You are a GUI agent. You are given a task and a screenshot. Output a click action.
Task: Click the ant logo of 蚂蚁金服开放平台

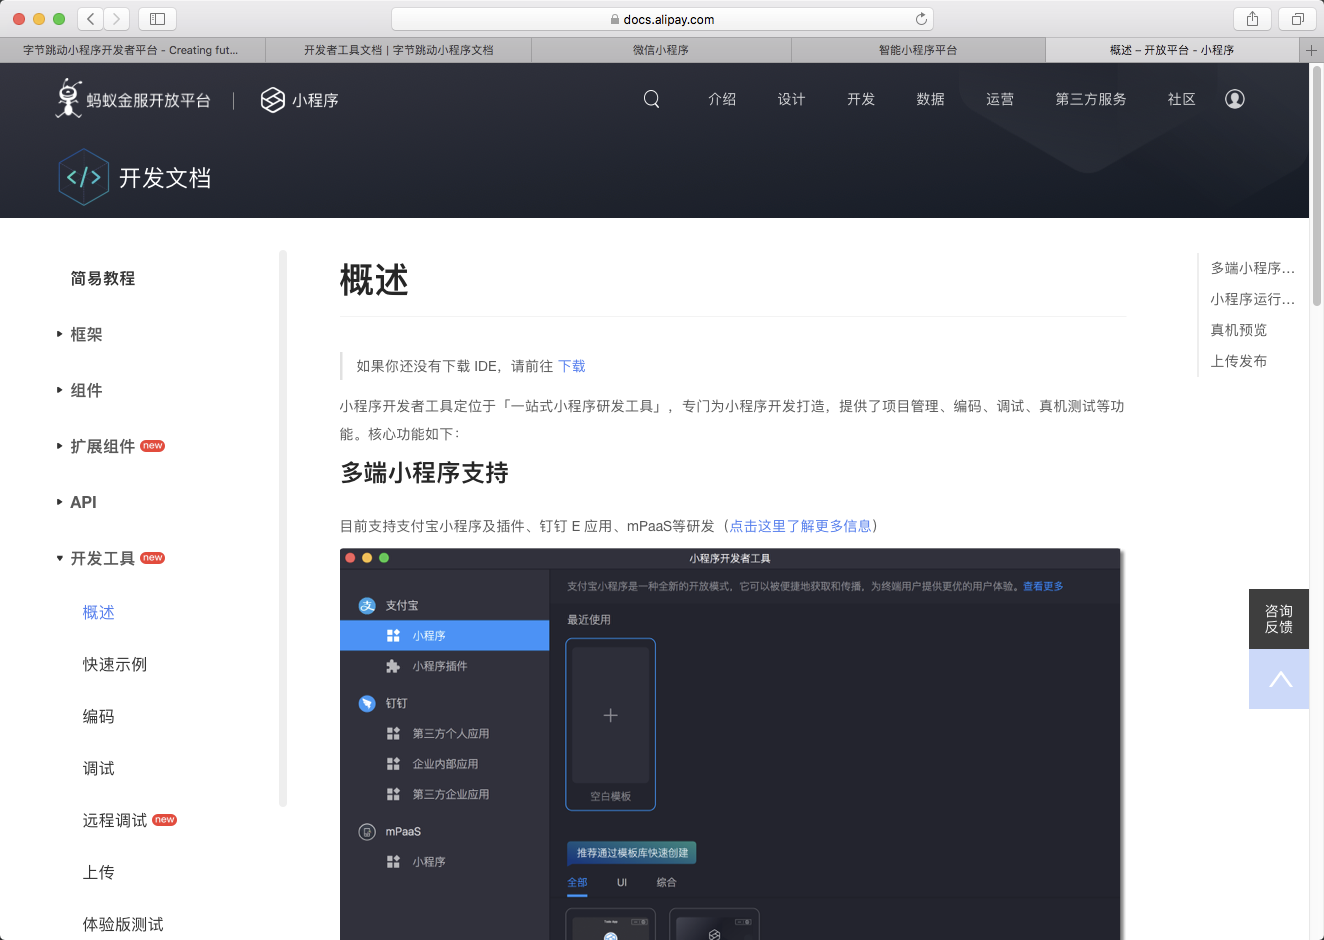point(68,98)
